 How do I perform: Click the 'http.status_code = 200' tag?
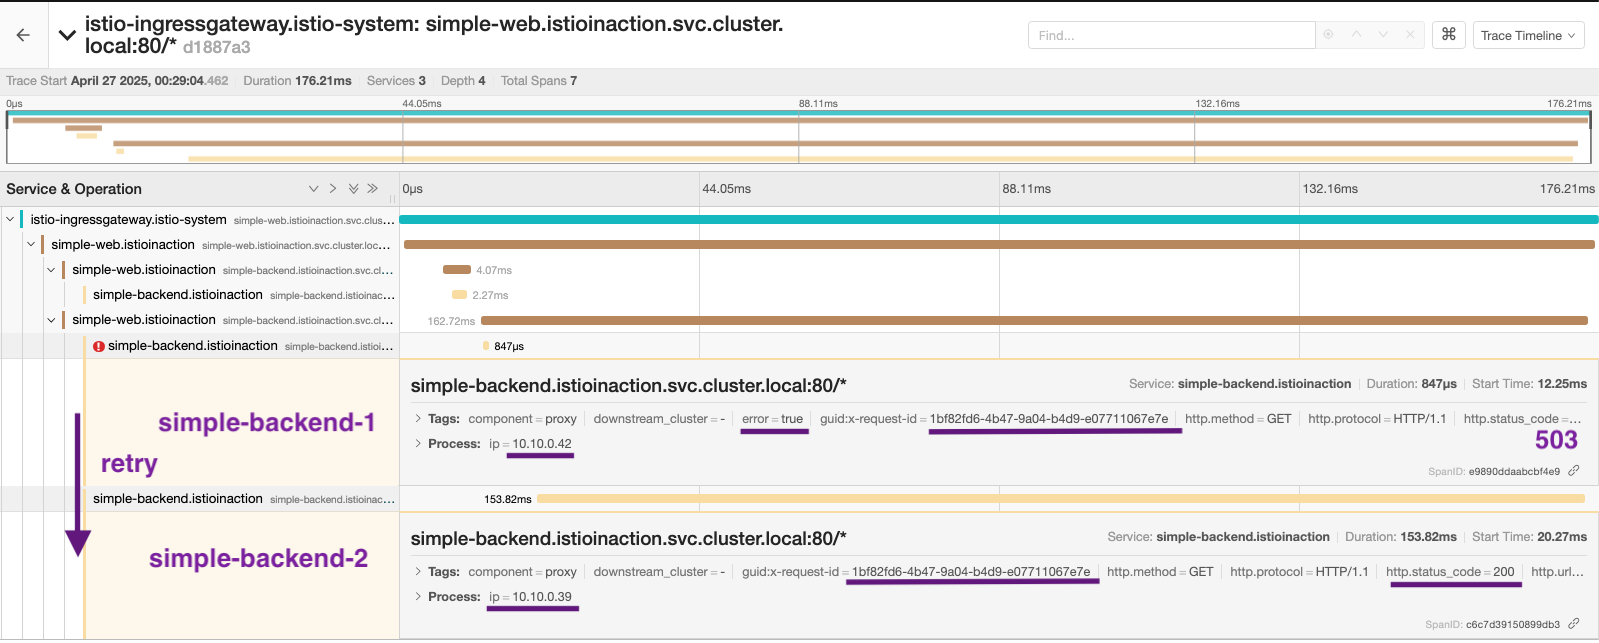[1450, 572]
